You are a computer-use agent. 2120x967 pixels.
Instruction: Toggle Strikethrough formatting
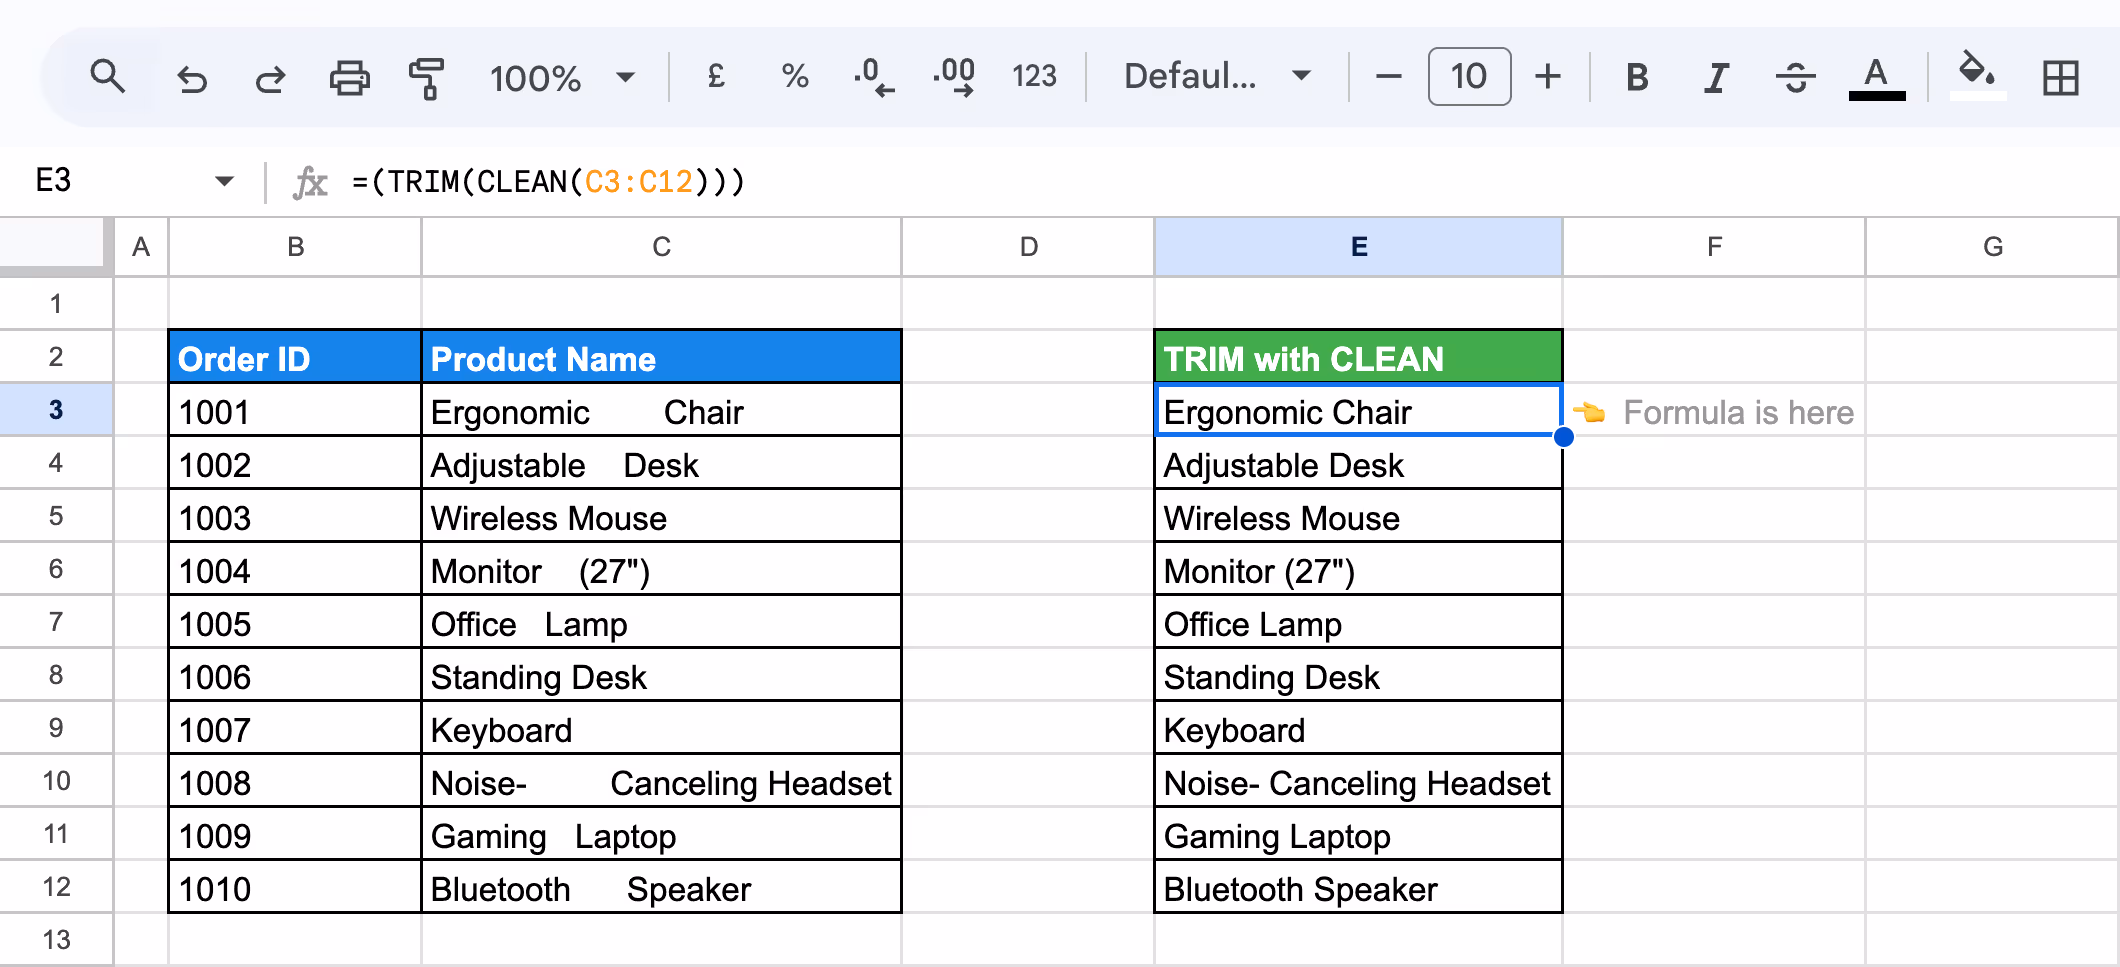tap(1796, 77)
